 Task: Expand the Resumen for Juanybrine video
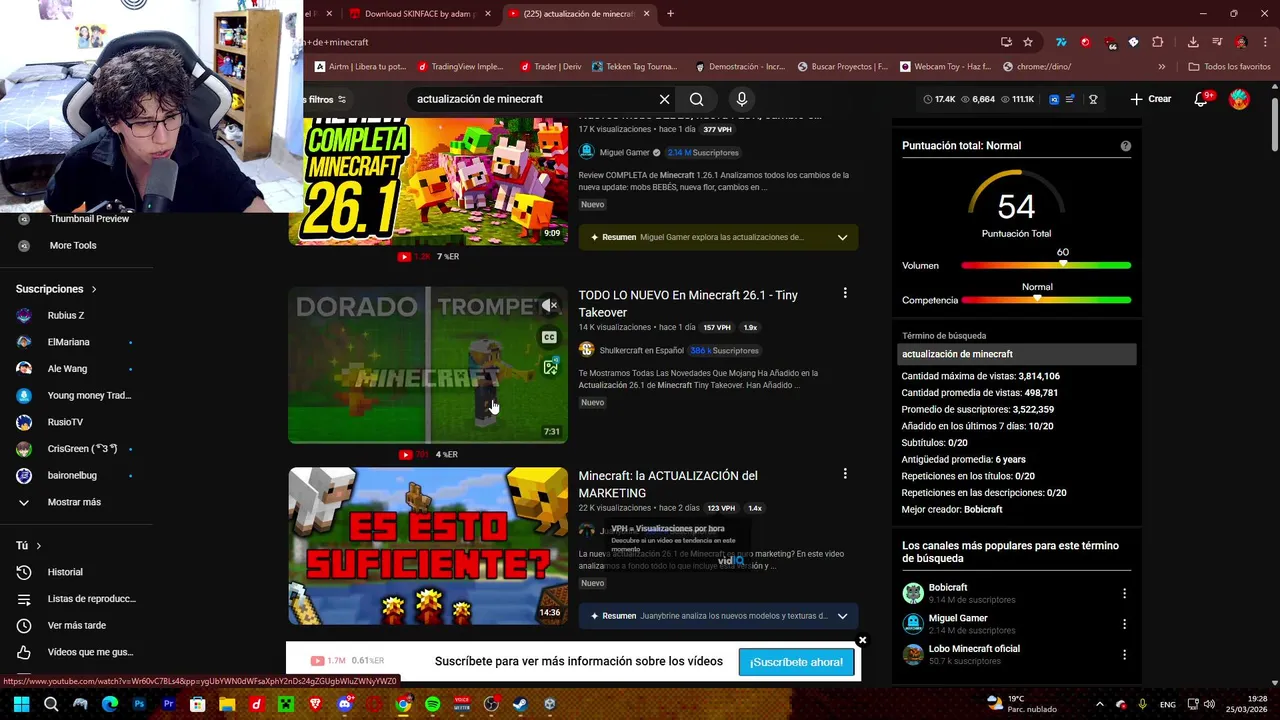click(x=842, y=616)
